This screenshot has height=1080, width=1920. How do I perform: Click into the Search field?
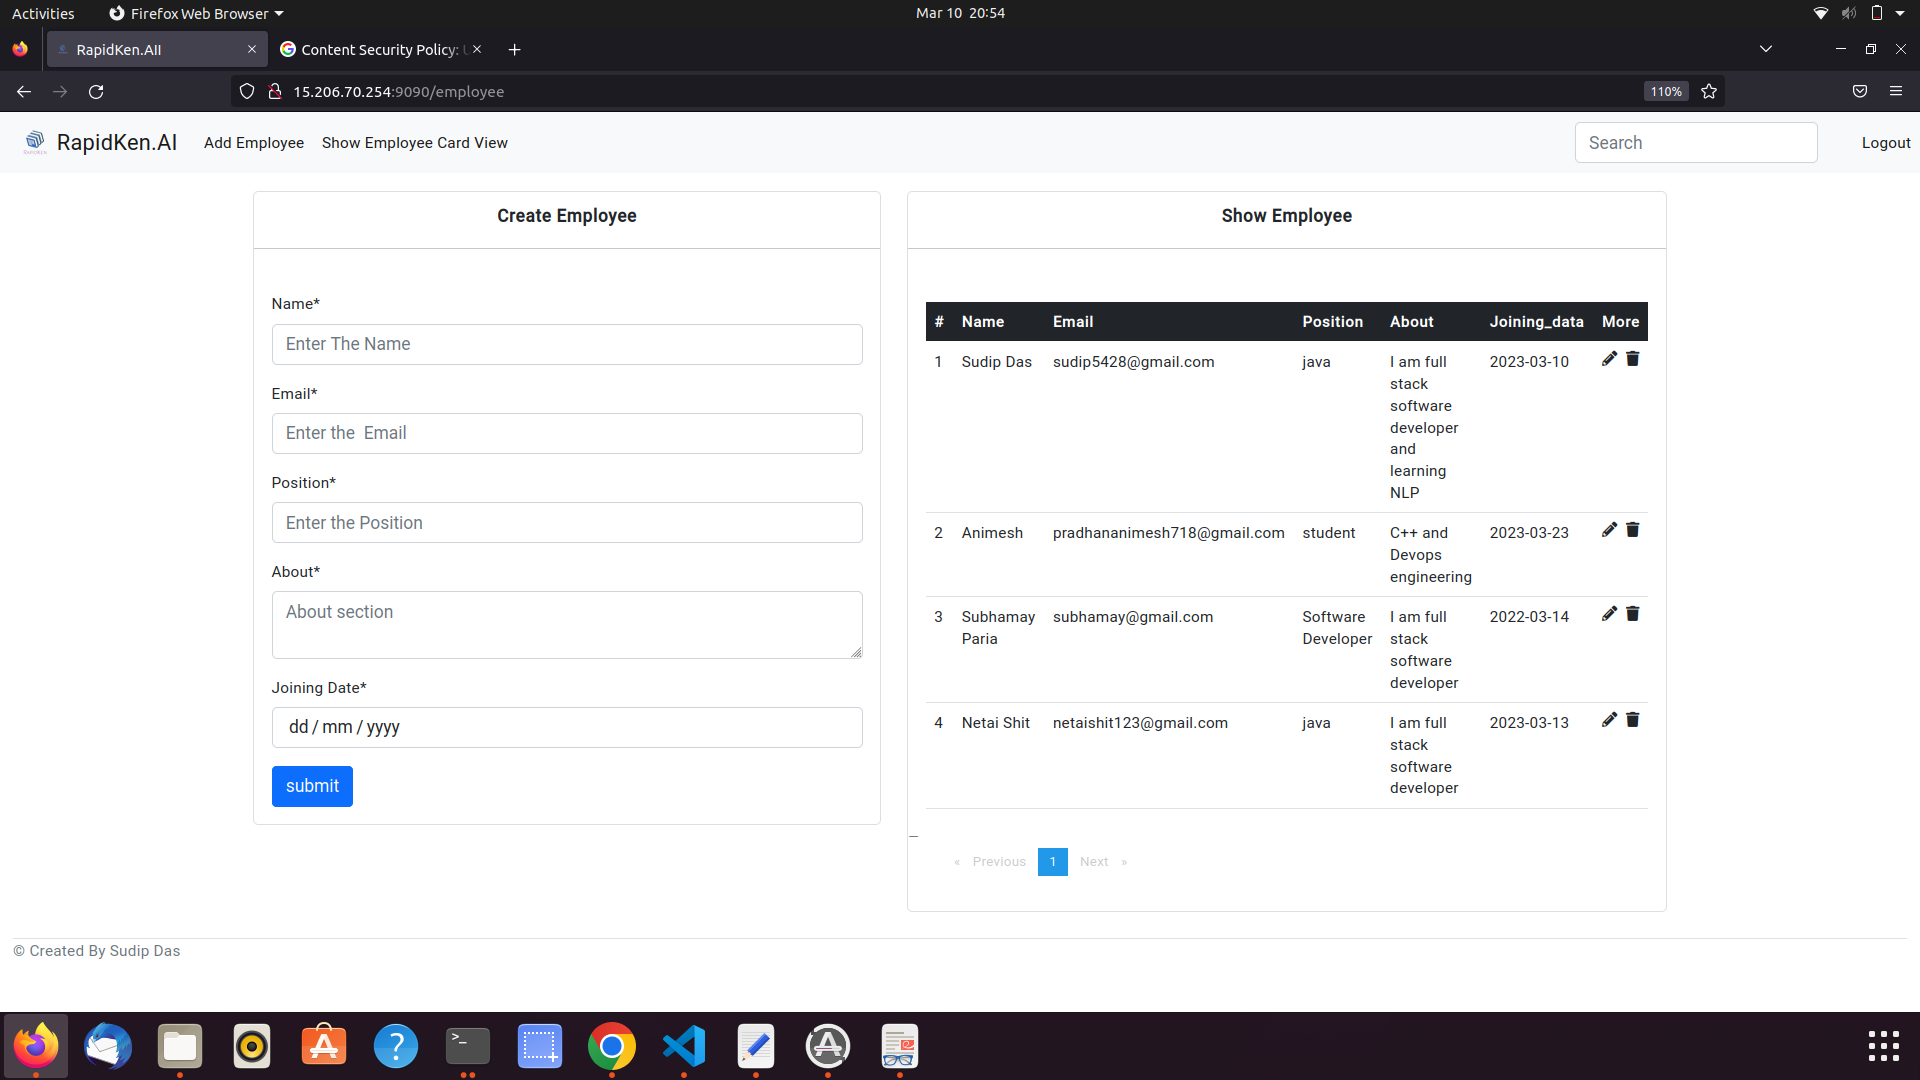pyautogui.click(x=1696, y=142)
